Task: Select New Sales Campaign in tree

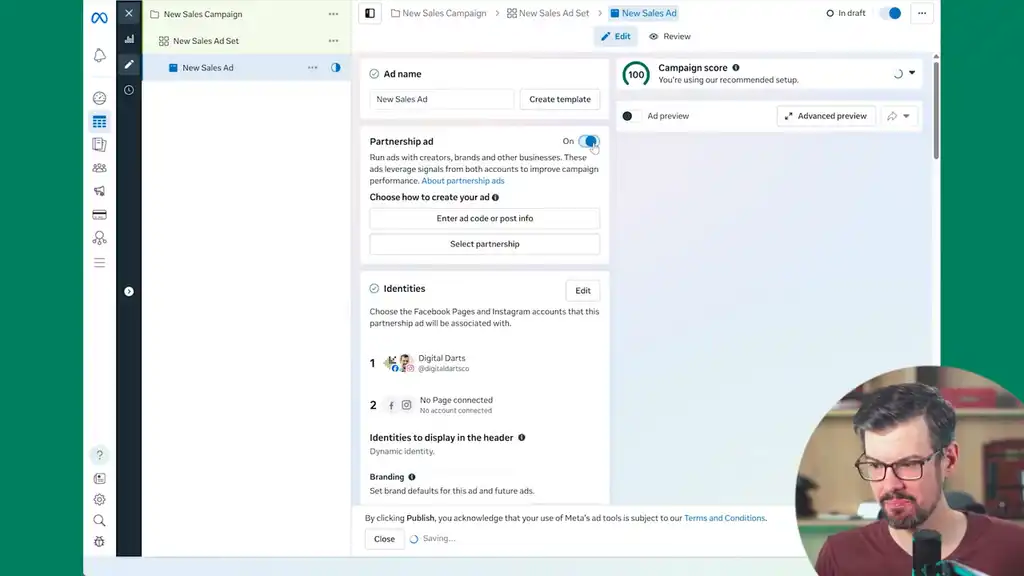Action: pos(203,14)
